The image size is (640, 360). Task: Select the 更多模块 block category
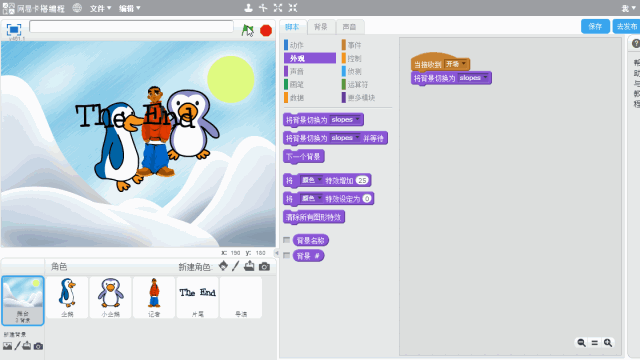tap(367, 97)
